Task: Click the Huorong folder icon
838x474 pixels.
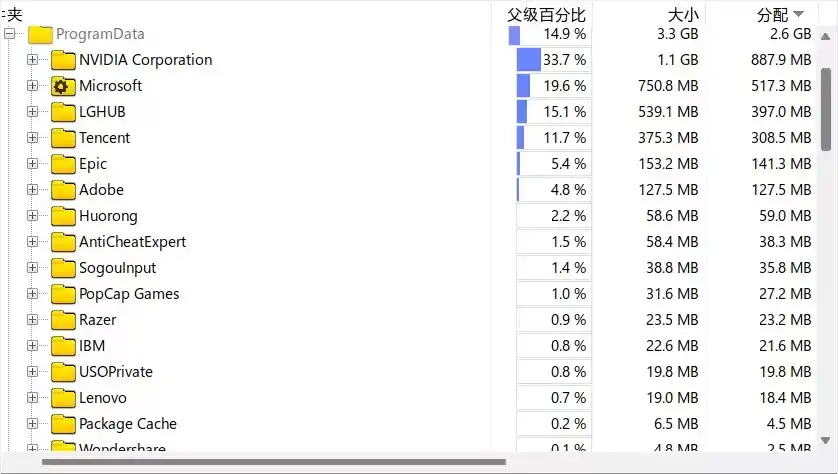Action: click(63, 216)
